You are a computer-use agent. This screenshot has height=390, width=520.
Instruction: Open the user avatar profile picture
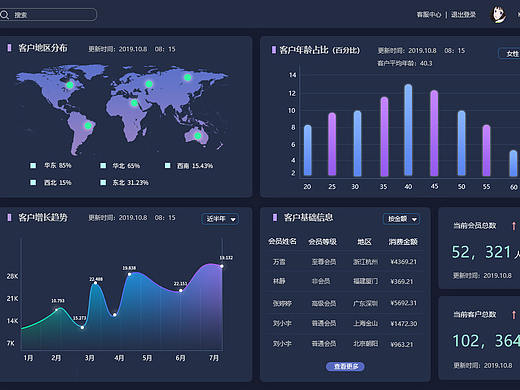pos(499,15)
